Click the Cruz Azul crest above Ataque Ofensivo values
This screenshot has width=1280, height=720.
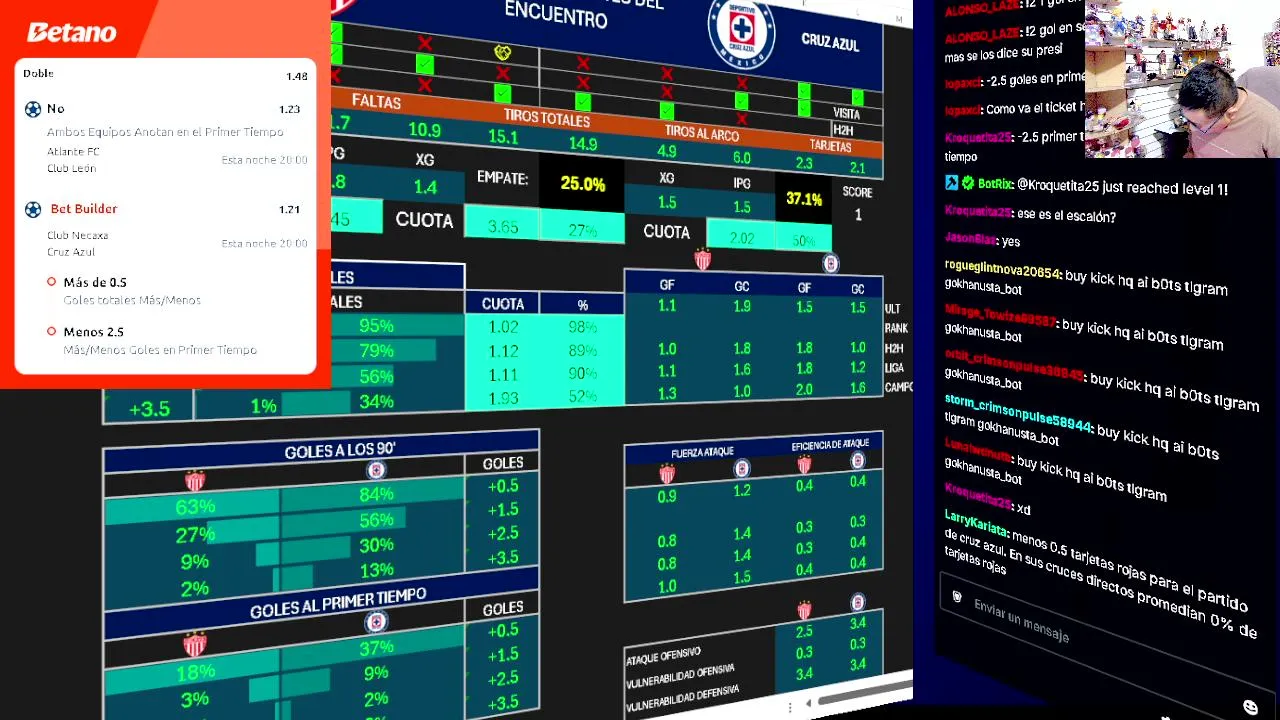pos(858,603)
